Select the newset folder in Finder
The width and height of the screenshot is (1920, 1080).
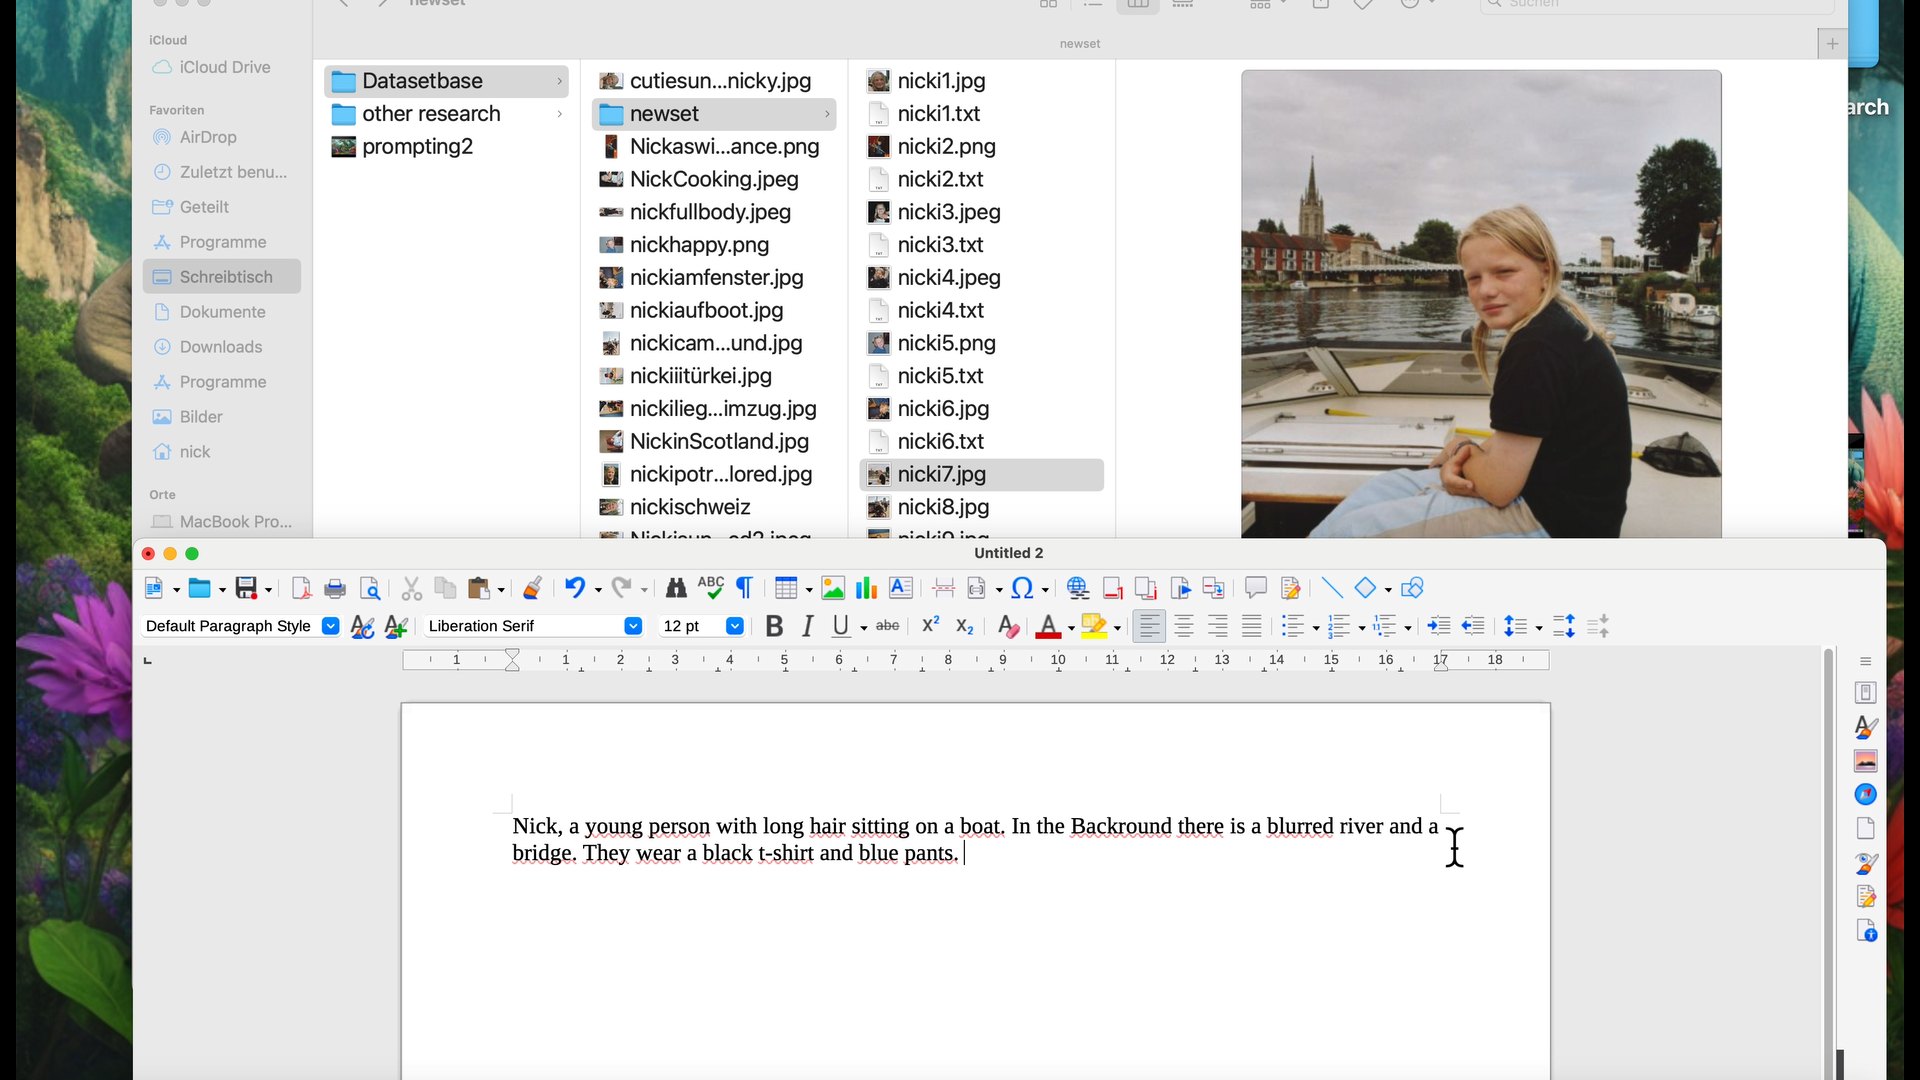click(x=714, y=114)
